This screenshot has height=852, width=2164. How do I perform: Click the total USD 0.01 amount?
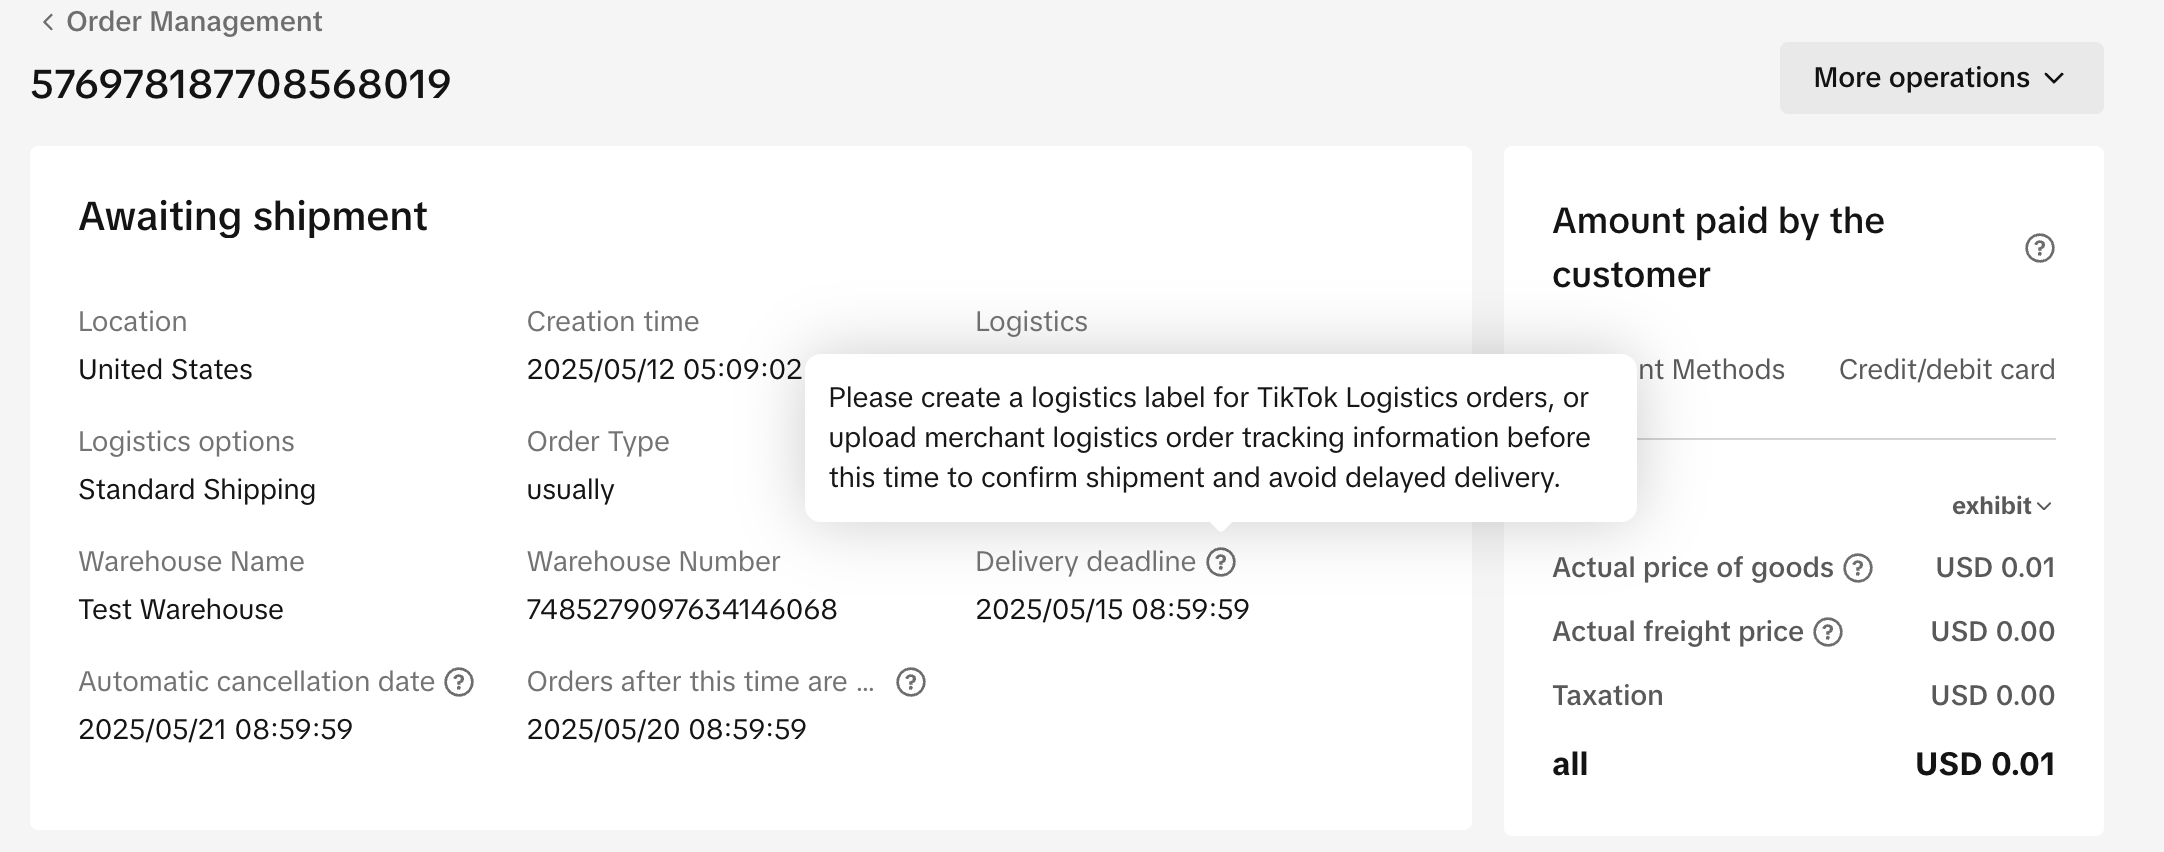[1984, 764]
